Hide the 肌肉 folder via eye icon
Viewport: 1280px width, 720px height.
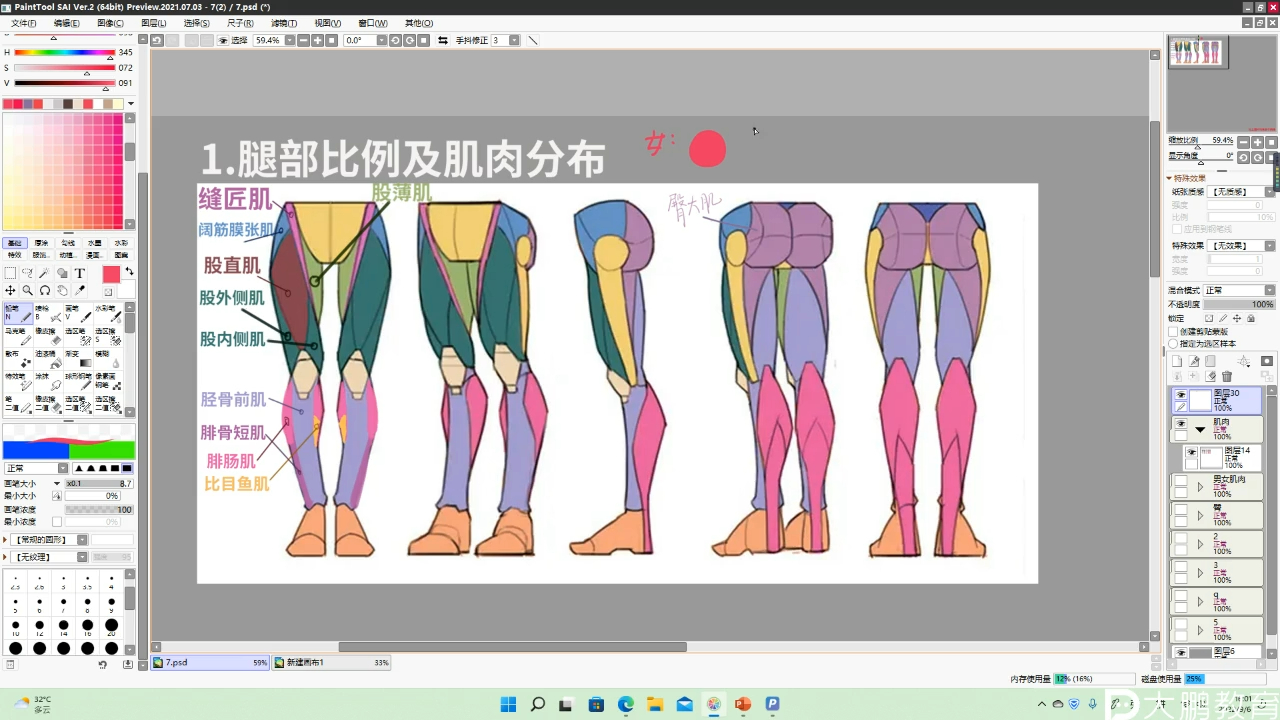point(1181,423)
